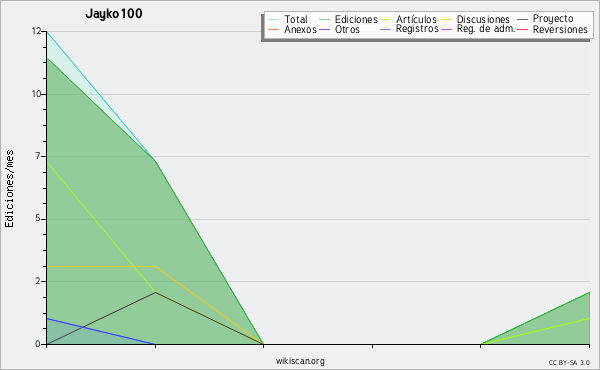Click the y-axis value 10

pos(36,94)
